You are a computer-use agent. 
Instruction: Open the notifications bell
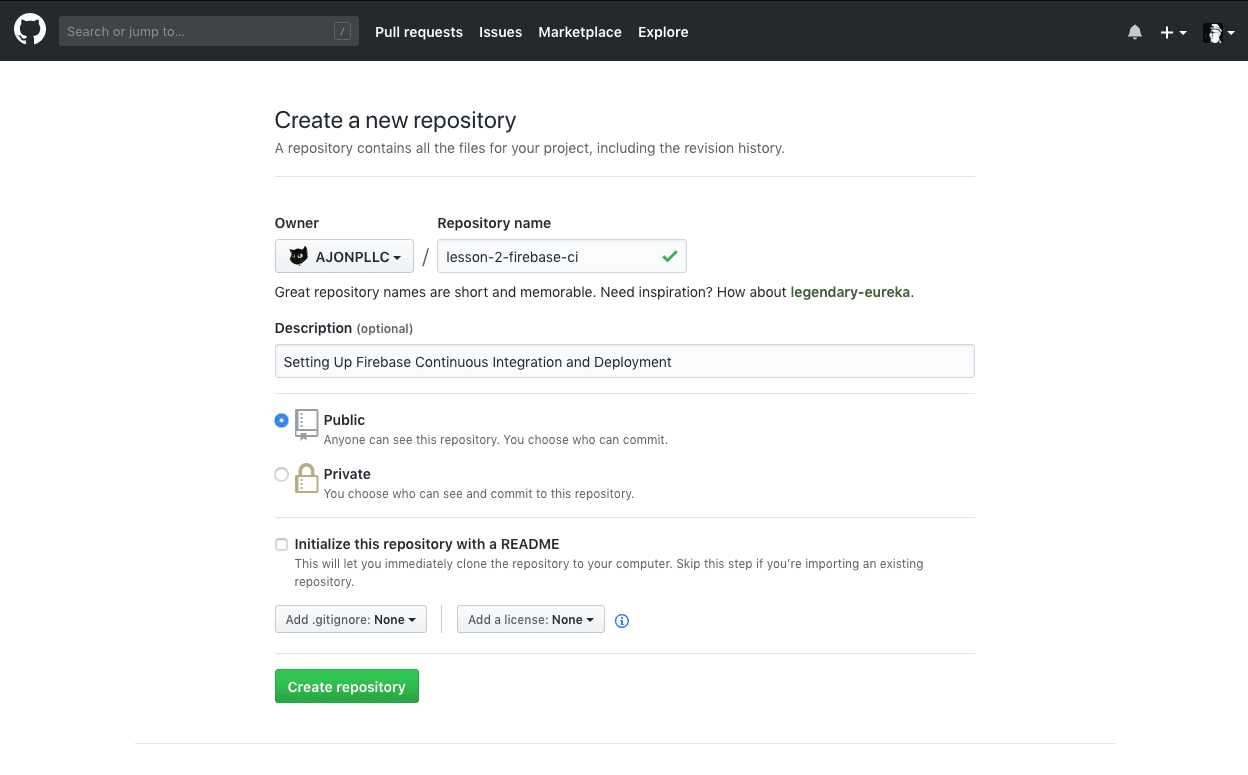point(1135,32)
